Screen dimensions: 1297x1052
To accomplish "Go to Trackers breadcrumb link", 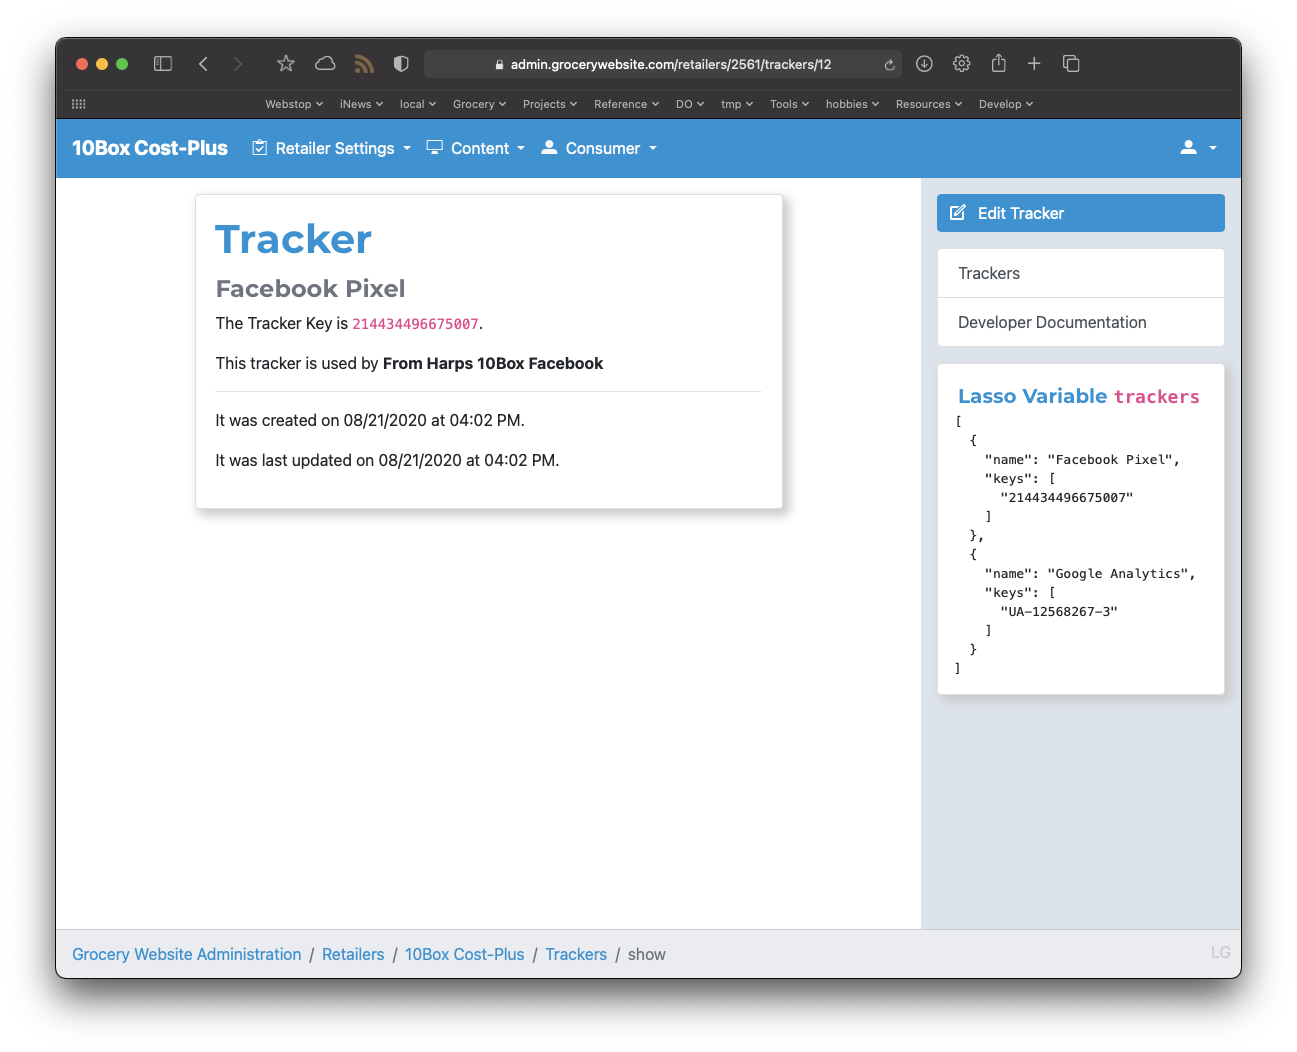I will coord(576,954).
